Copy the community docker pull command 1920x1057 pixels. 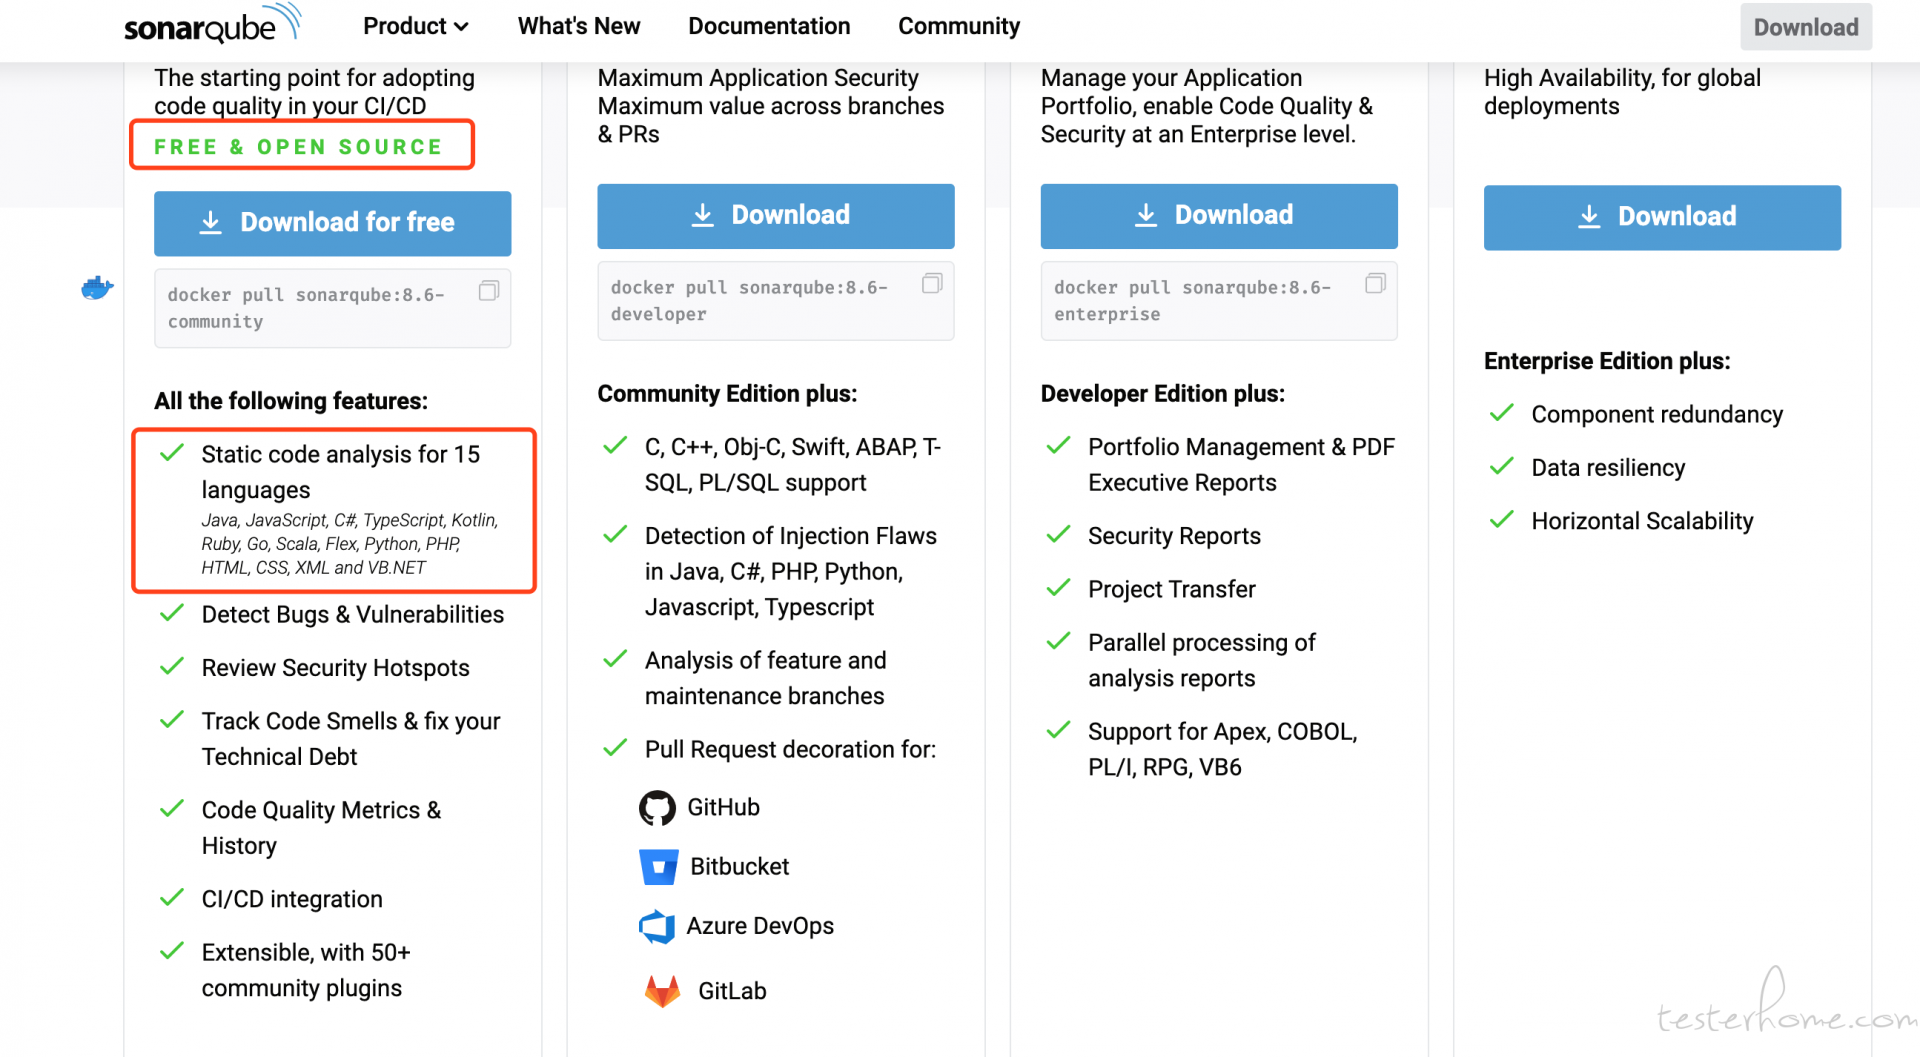(489, 291)
